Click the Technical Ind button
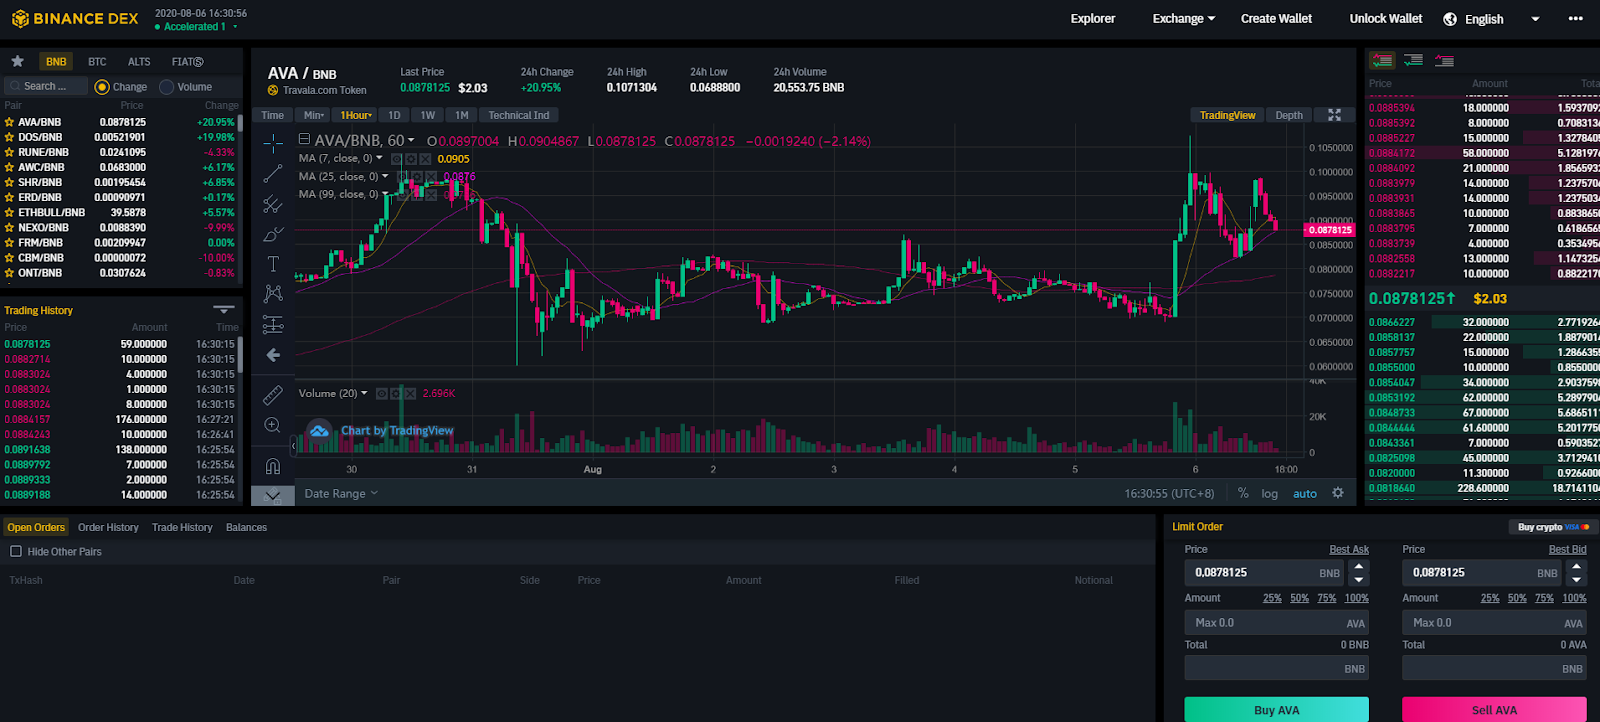 tap(519, 115)
